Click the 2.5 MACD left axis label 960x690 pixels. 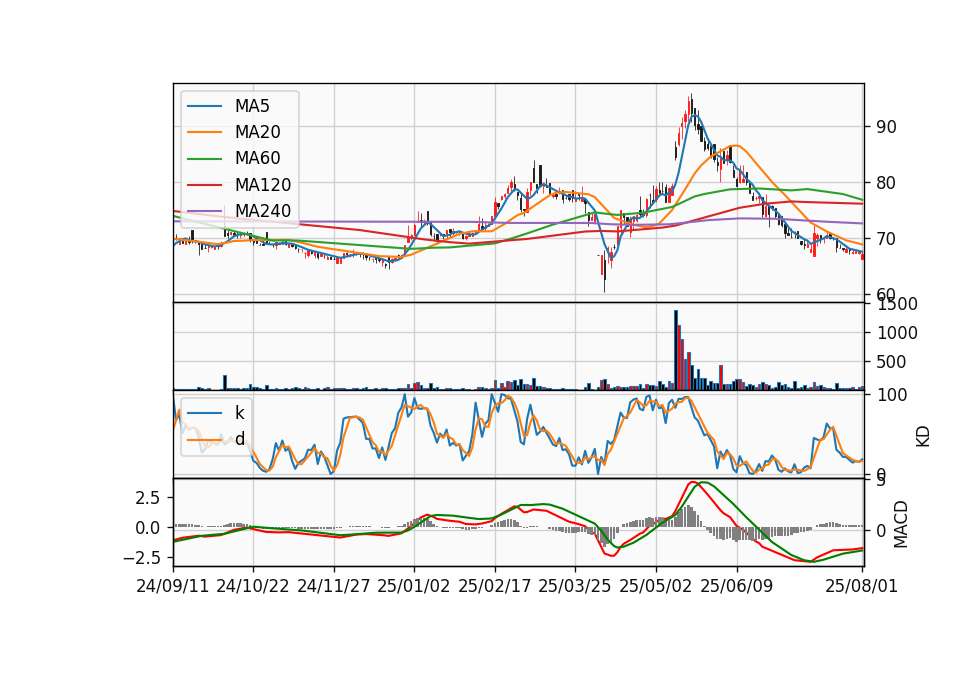148,498
